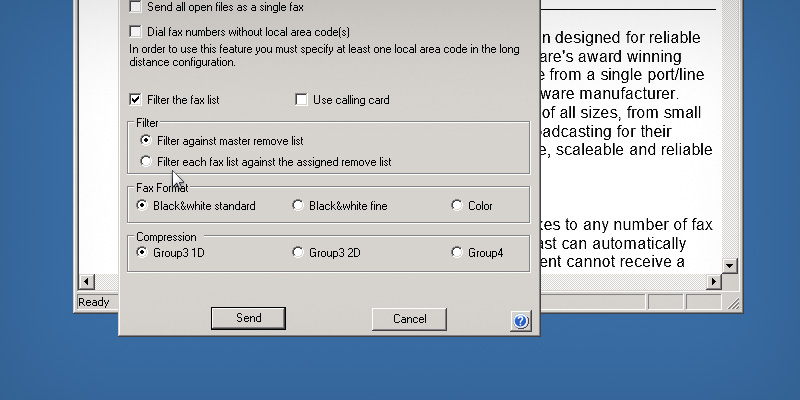Viewport: 800px width, 400px height.
Task: Uncheck the 'Filter the fax list' checkbox
Action: tap(135, 100)
